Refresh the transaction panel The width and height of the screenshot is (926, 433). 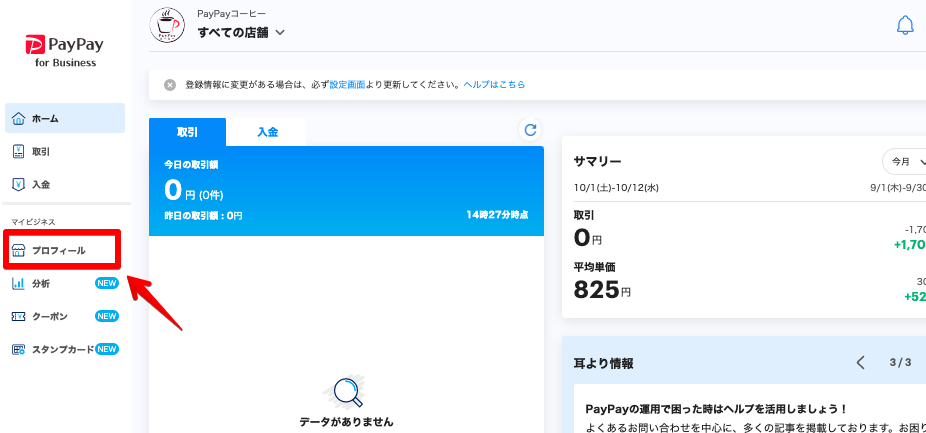530,130
